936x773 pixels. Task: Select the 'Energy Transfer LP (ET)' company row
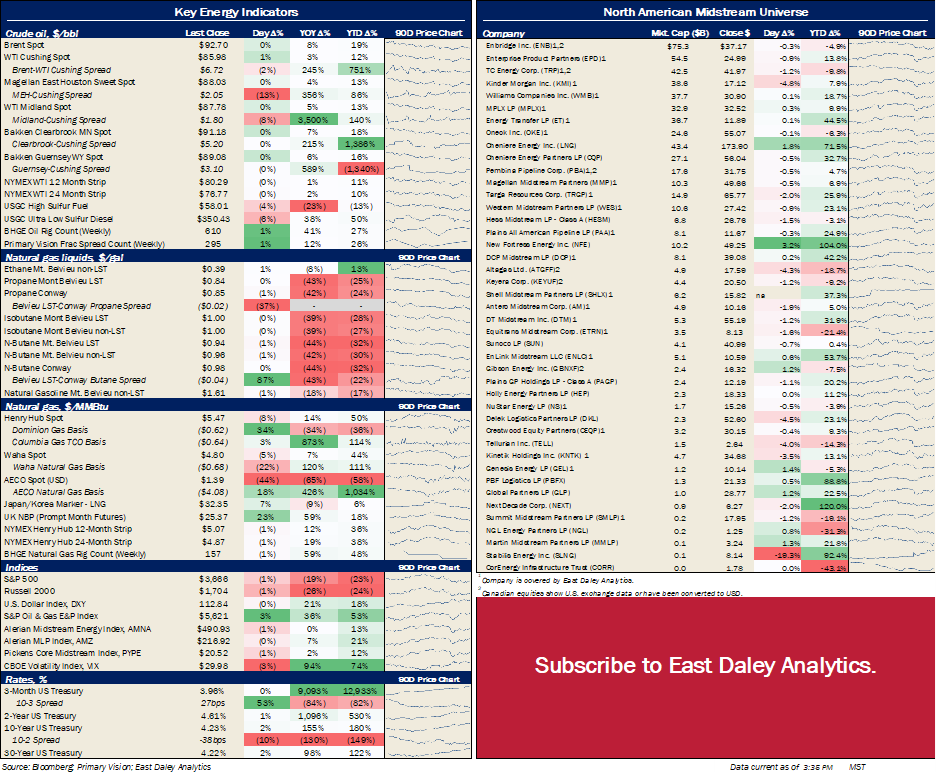[528, 121]
